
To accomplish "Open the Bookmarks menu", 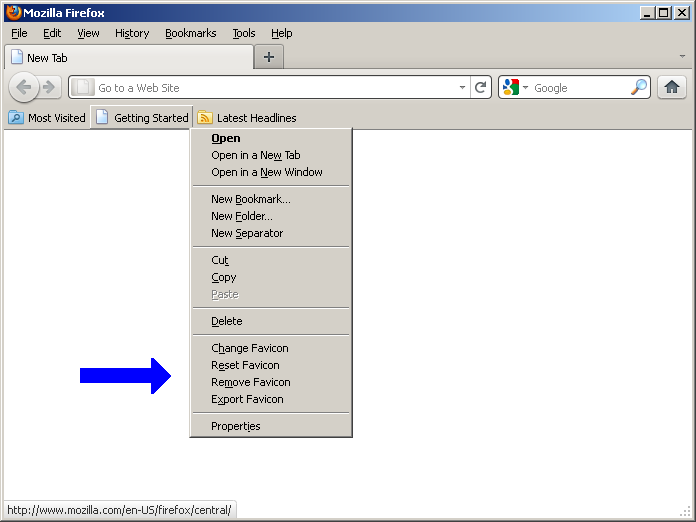I will click(x=191, y=33).
